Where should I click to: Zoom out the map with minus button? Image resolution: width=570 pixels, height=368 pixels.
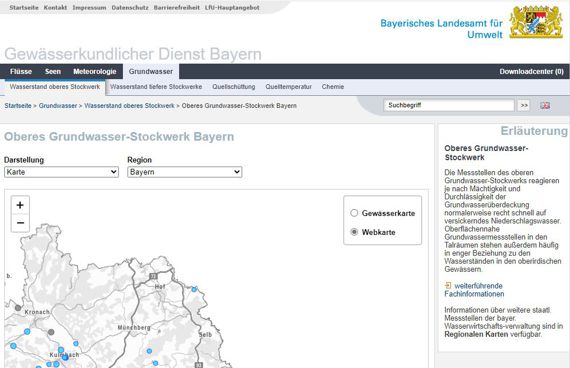coord(20,223)
